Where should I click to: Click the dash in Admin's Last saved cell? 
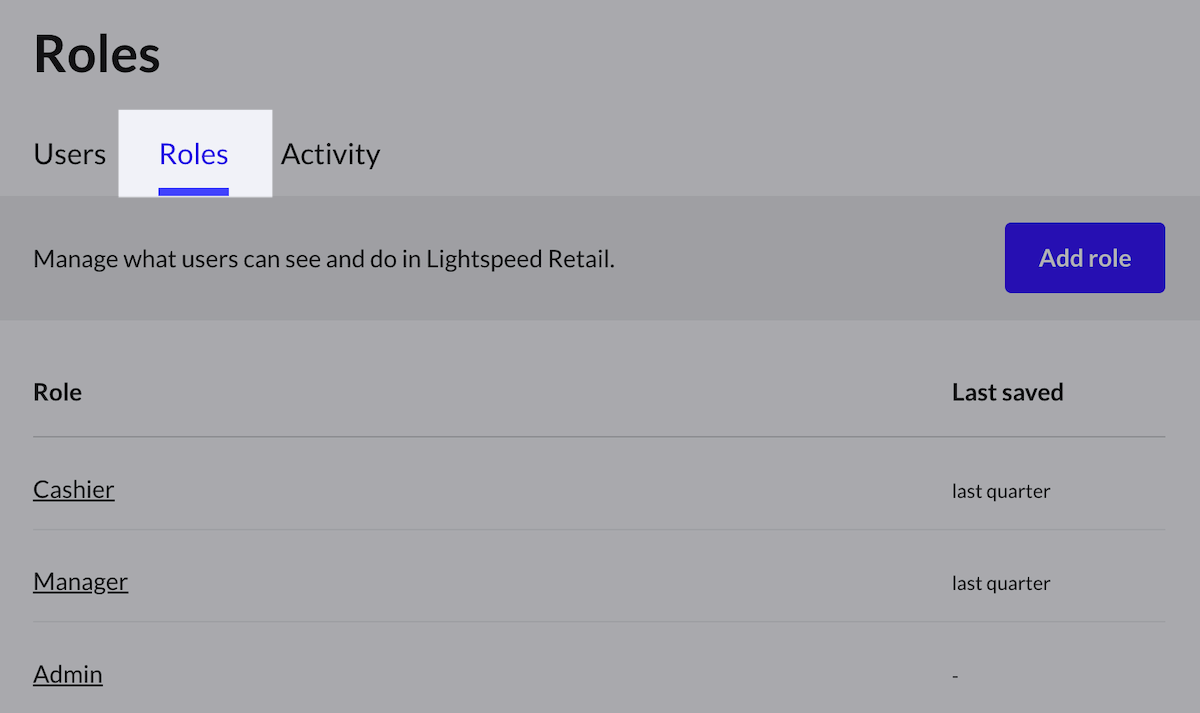[x=956, y=676]
